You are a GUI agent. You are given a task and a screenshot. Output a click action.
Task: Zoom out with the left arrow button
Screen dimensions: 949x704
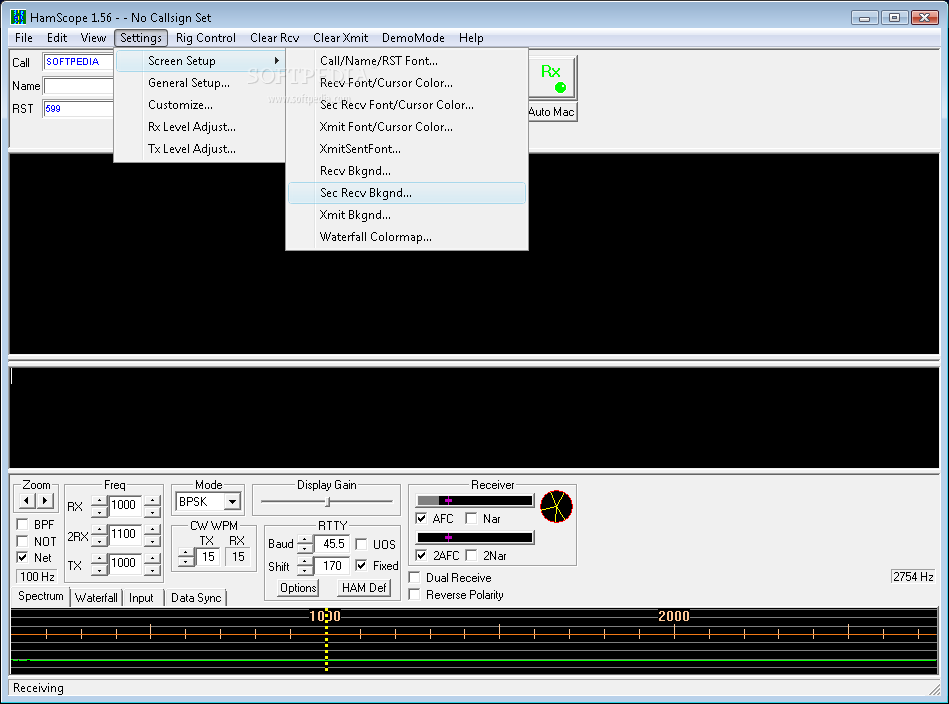[26, 501]
